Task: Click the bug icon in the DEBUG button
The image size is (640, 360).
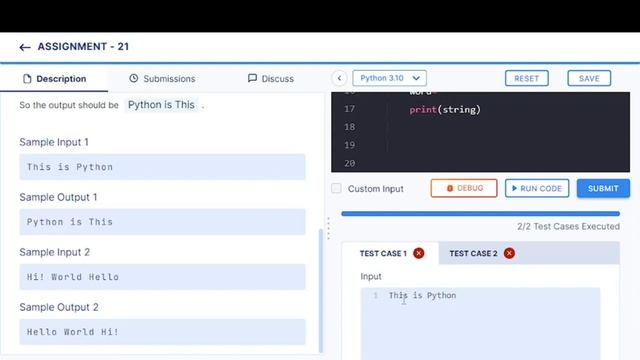Action: point(450,188)
